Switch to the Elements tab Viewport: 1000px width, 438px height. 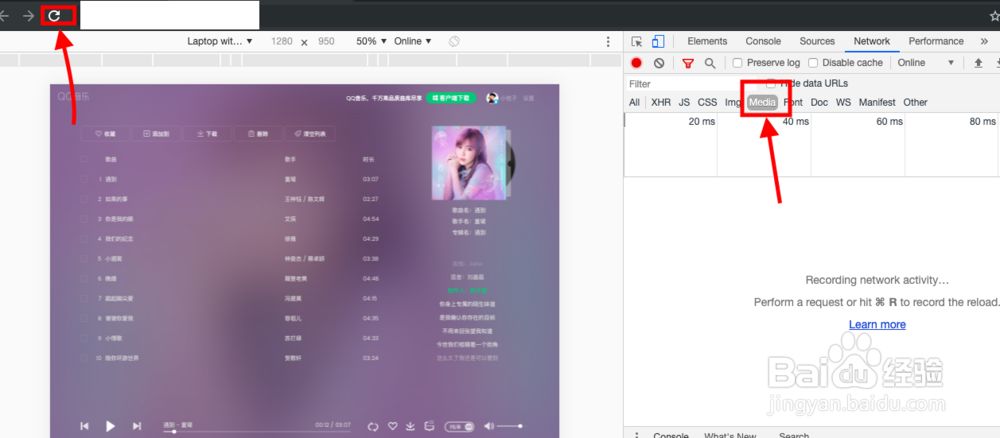point(707,41)
